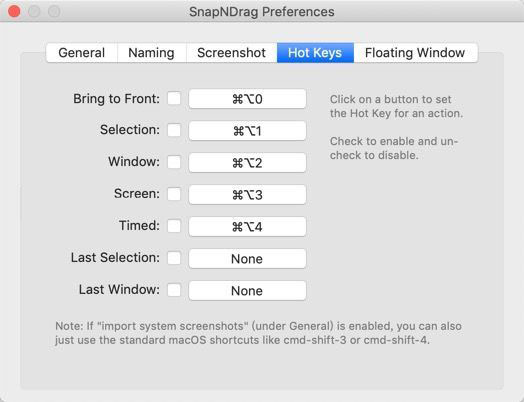Click the Bring to Front label
This screenshot has width=524, height=402.
click(x=116, y=99)
